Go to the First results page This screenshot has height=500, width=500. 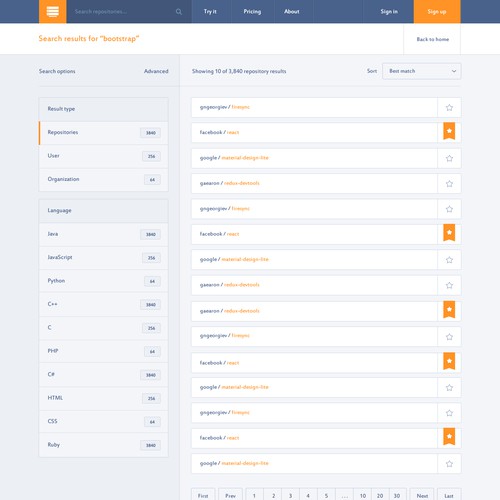pos(203,495)
